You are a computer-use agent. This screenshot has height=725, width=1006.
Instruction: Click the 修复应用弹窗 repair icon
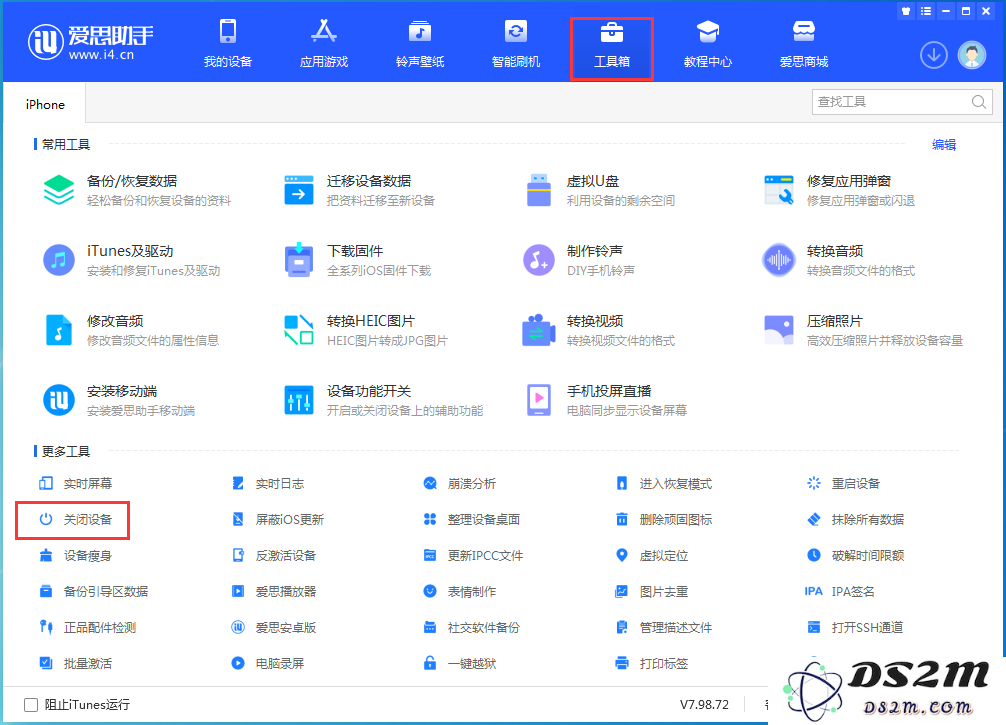779,190
